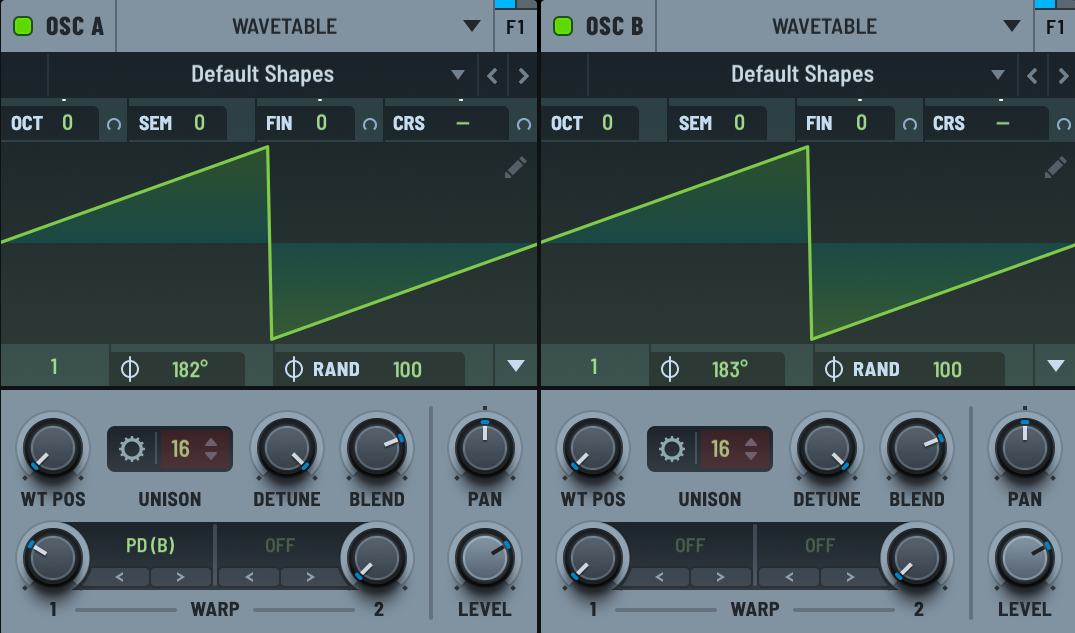The height and width of the screenshot is (633, 1075).
Task: Click OSC A sawtooth waveform display
Action: (x=269, y=243)
